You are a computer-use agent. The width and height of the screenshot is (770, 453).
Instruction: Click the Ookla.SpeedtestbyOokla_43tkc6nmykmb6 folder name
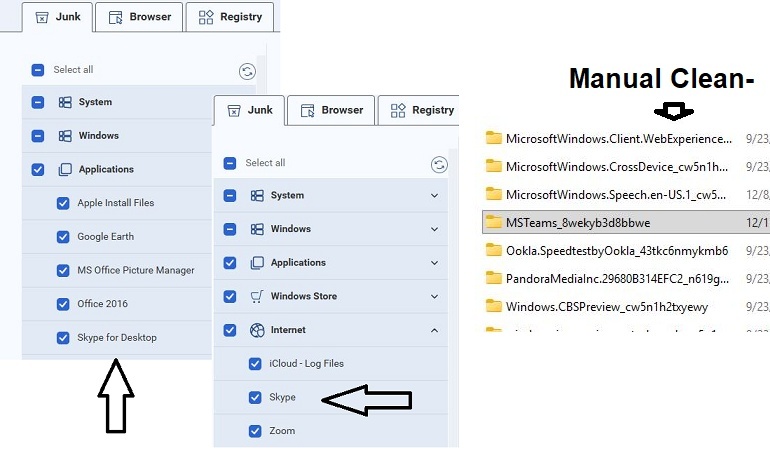(x=617, y=251)
